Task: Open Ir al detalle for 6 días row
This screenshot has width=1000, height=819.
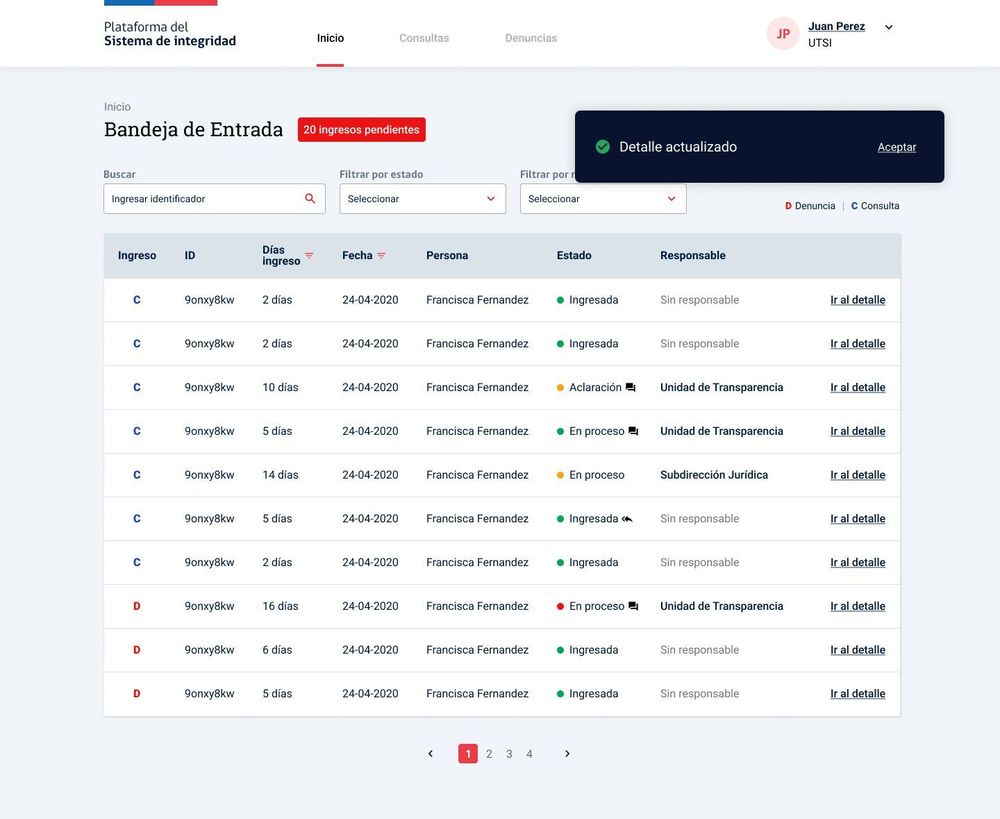Action: click(x=857, y=650)
